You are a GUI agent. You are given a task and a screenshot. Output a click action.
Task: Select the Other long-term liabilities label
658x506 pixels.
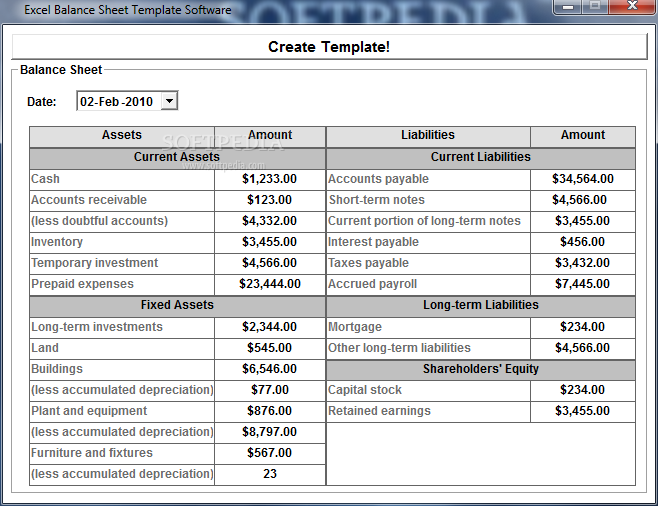[400, 348]
